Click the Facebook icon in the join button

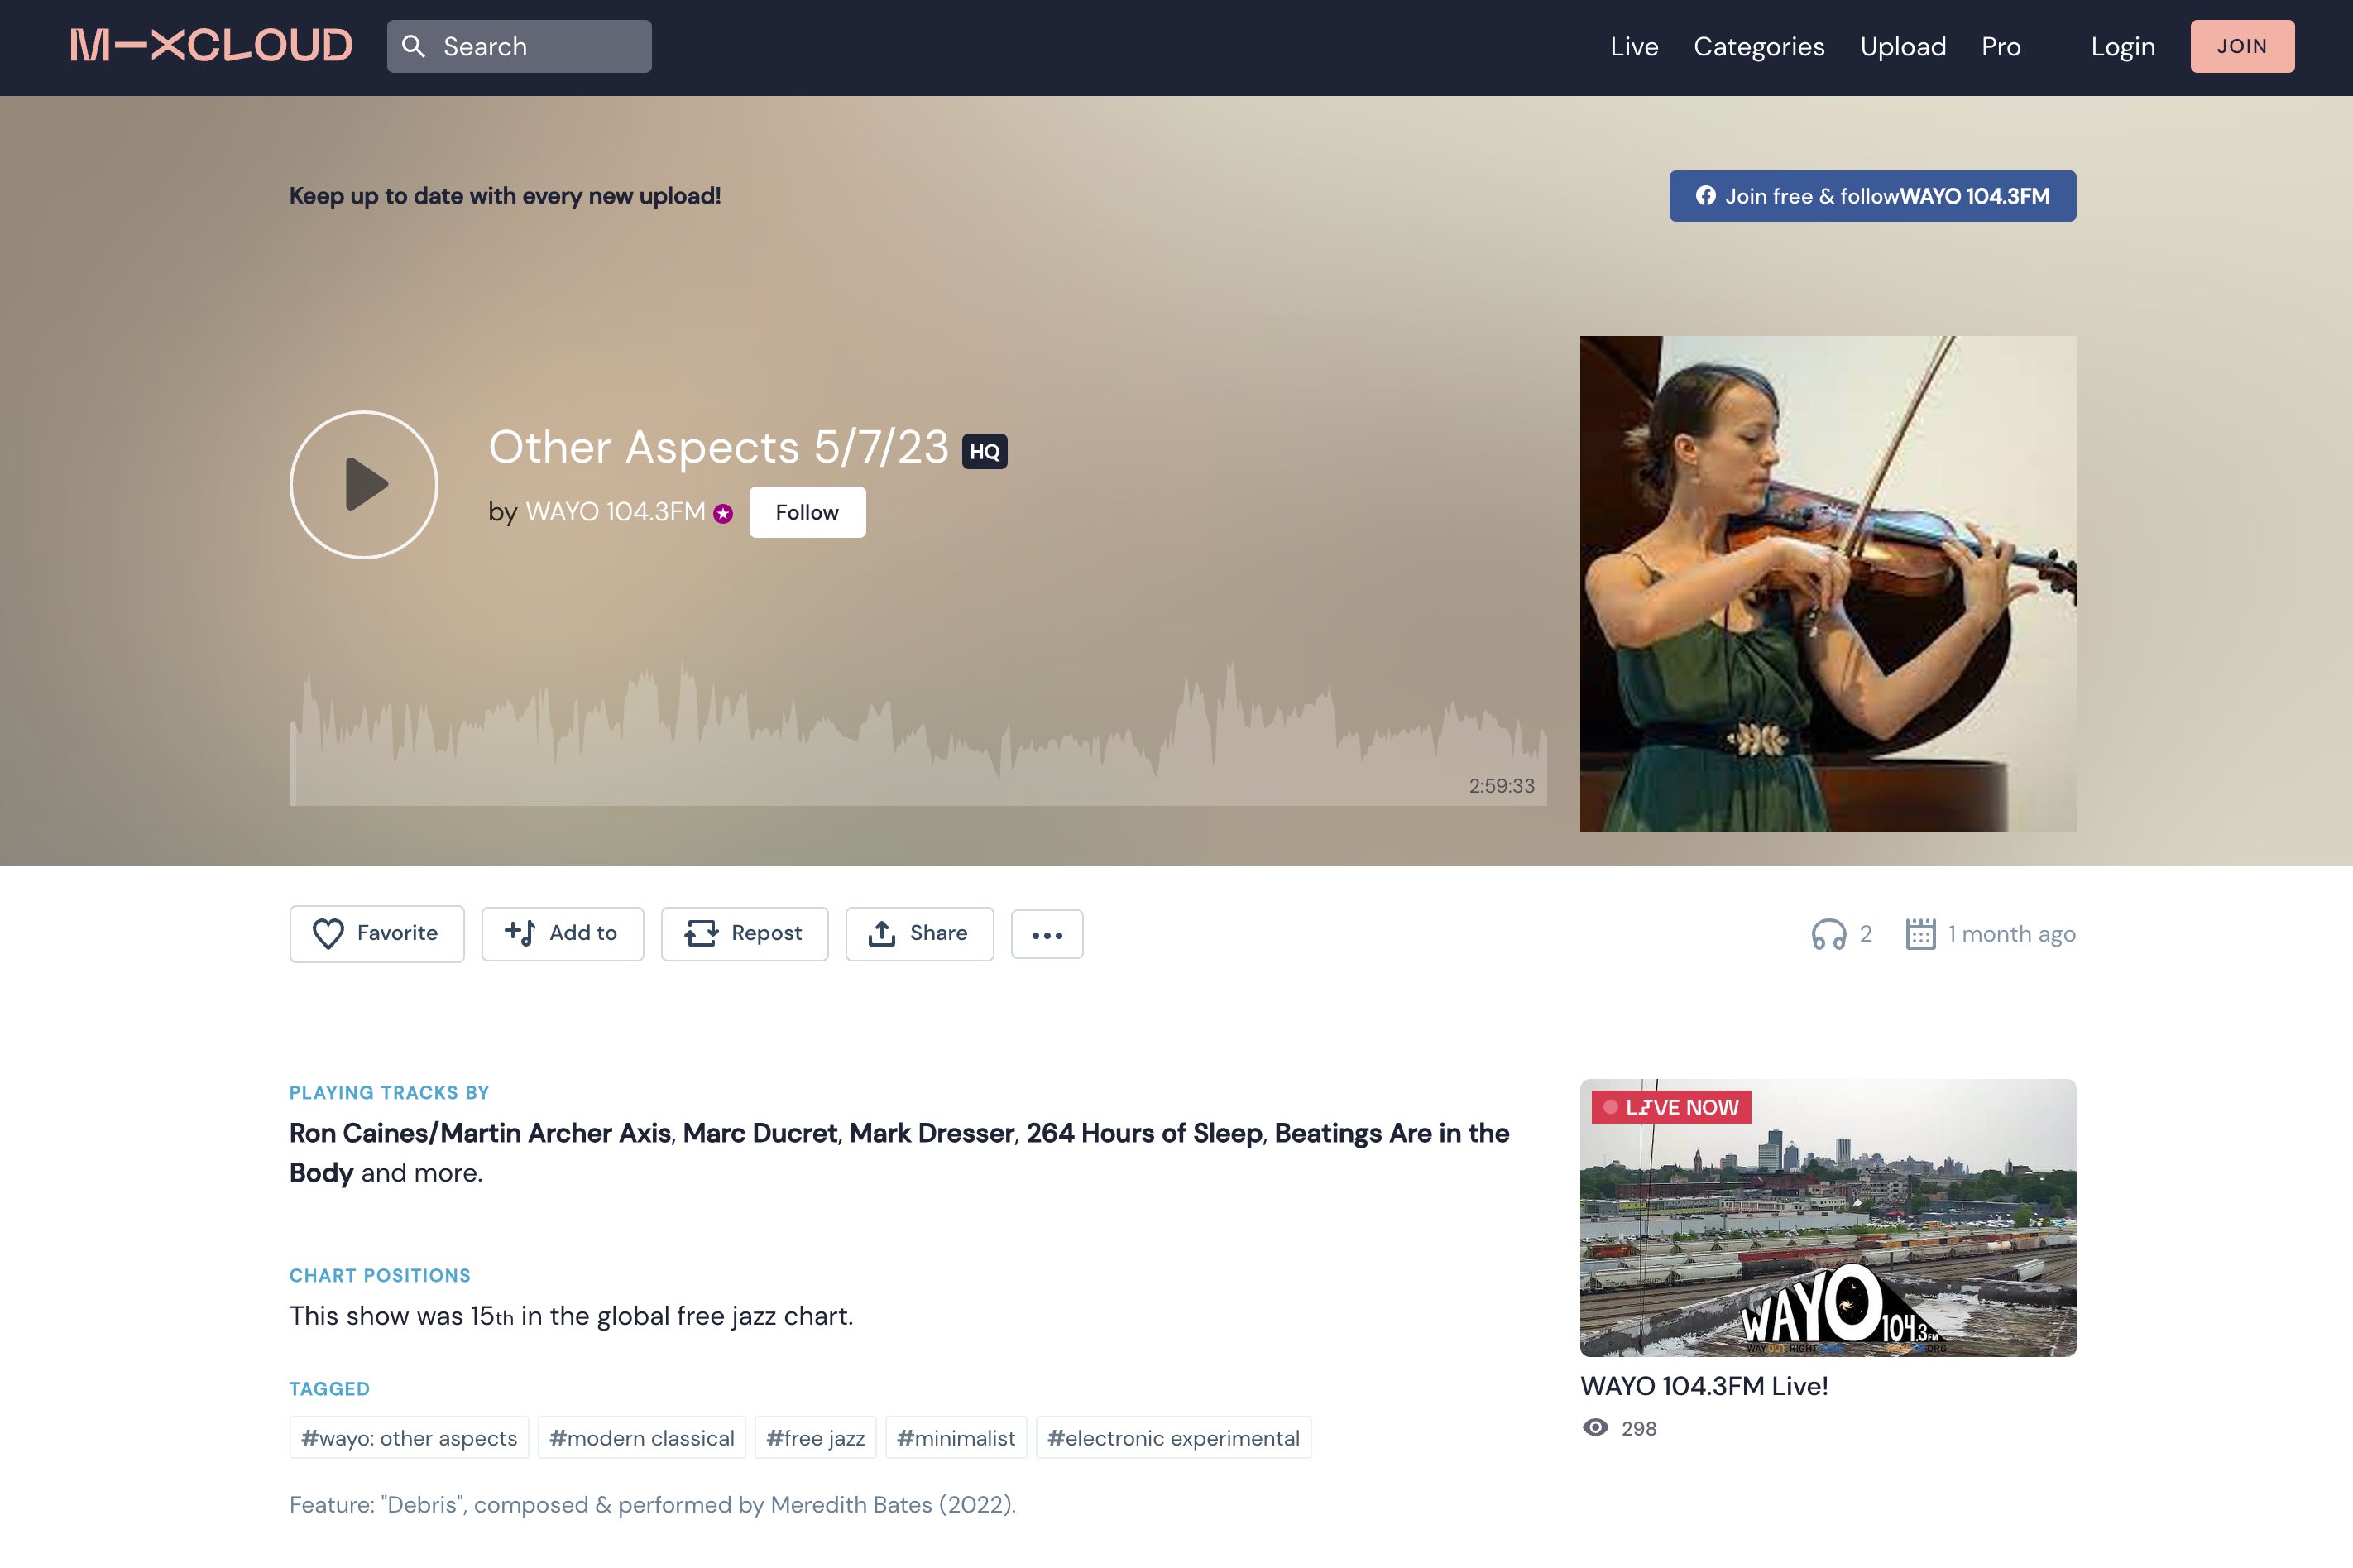tap(1706, 196)
